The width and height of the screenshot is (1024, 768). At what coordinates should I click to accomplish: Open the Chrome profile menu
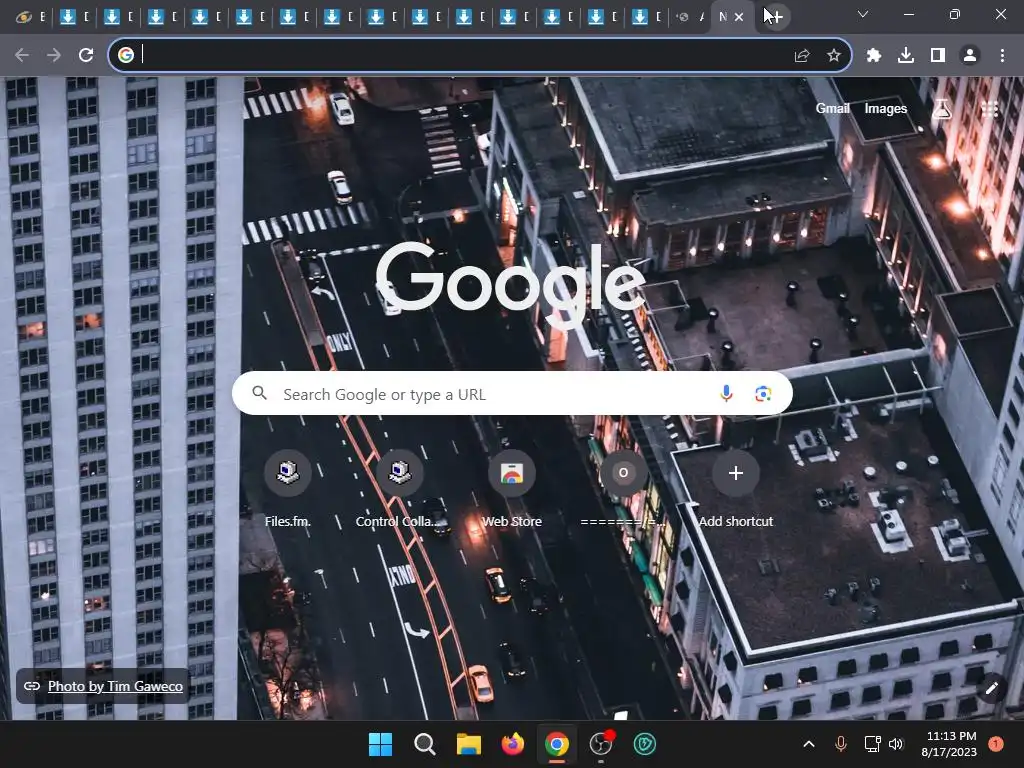point(970,56)
